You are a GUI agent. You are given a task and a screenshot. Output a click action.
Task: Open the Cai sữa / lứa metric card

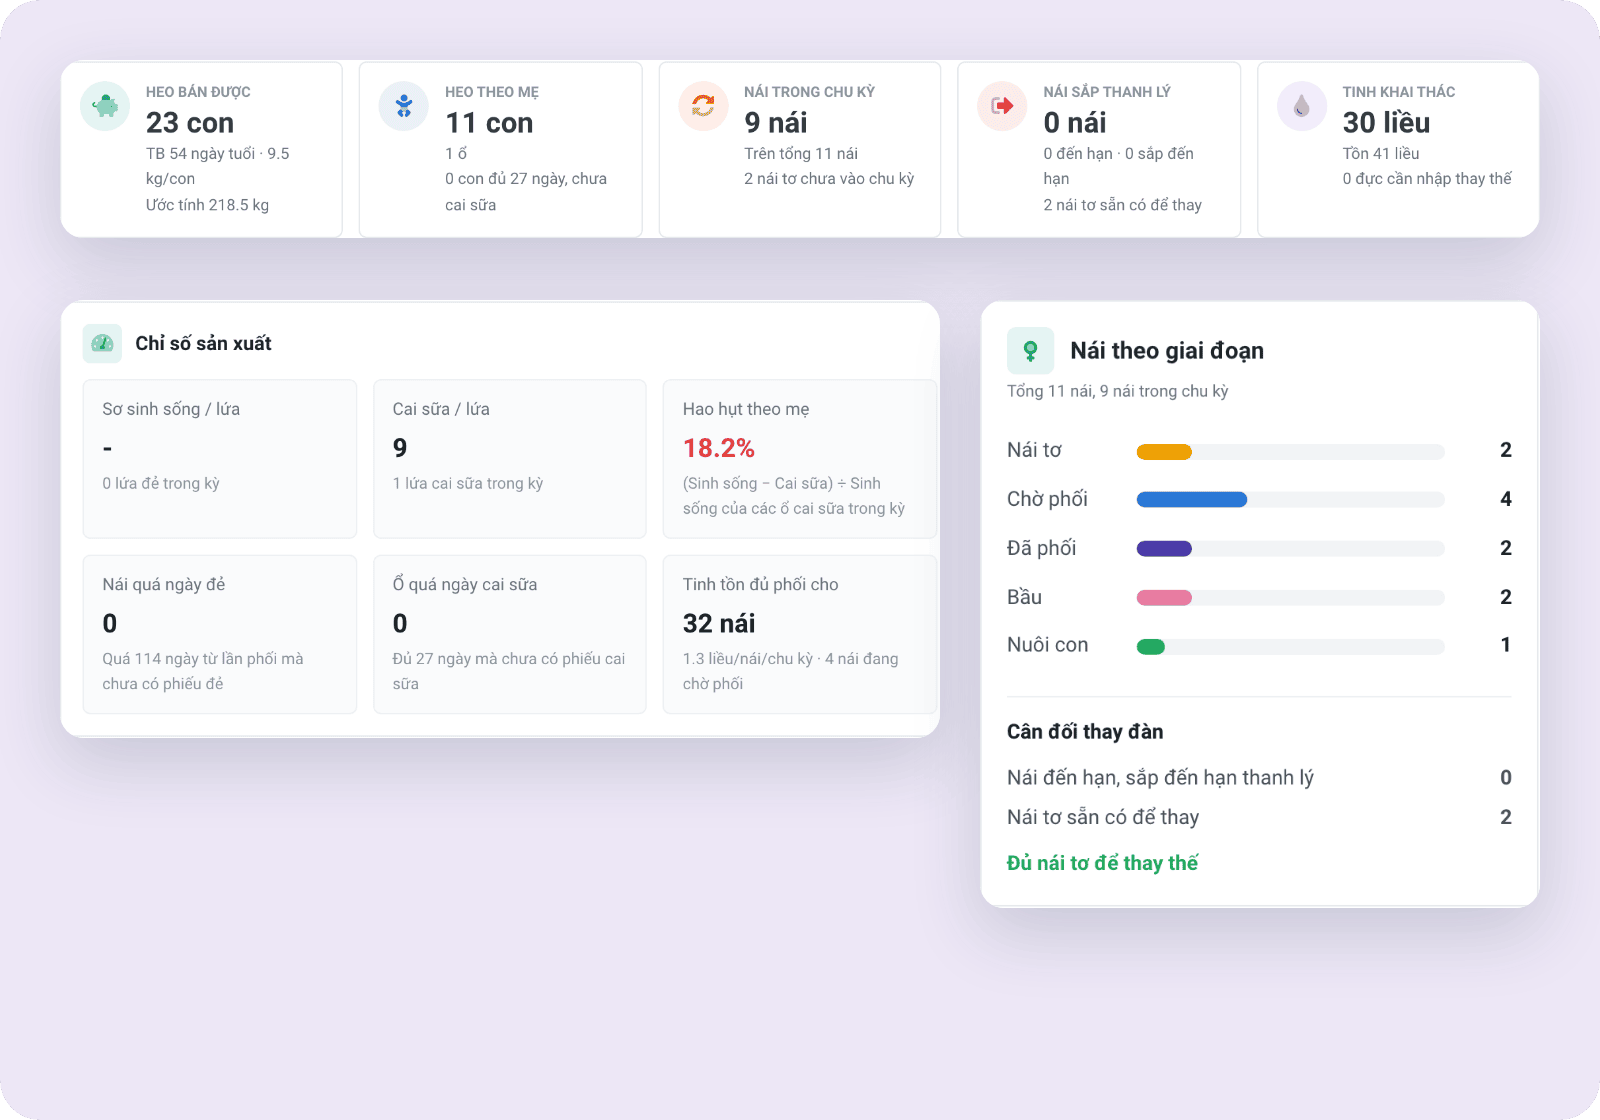[x=510, y=459]
